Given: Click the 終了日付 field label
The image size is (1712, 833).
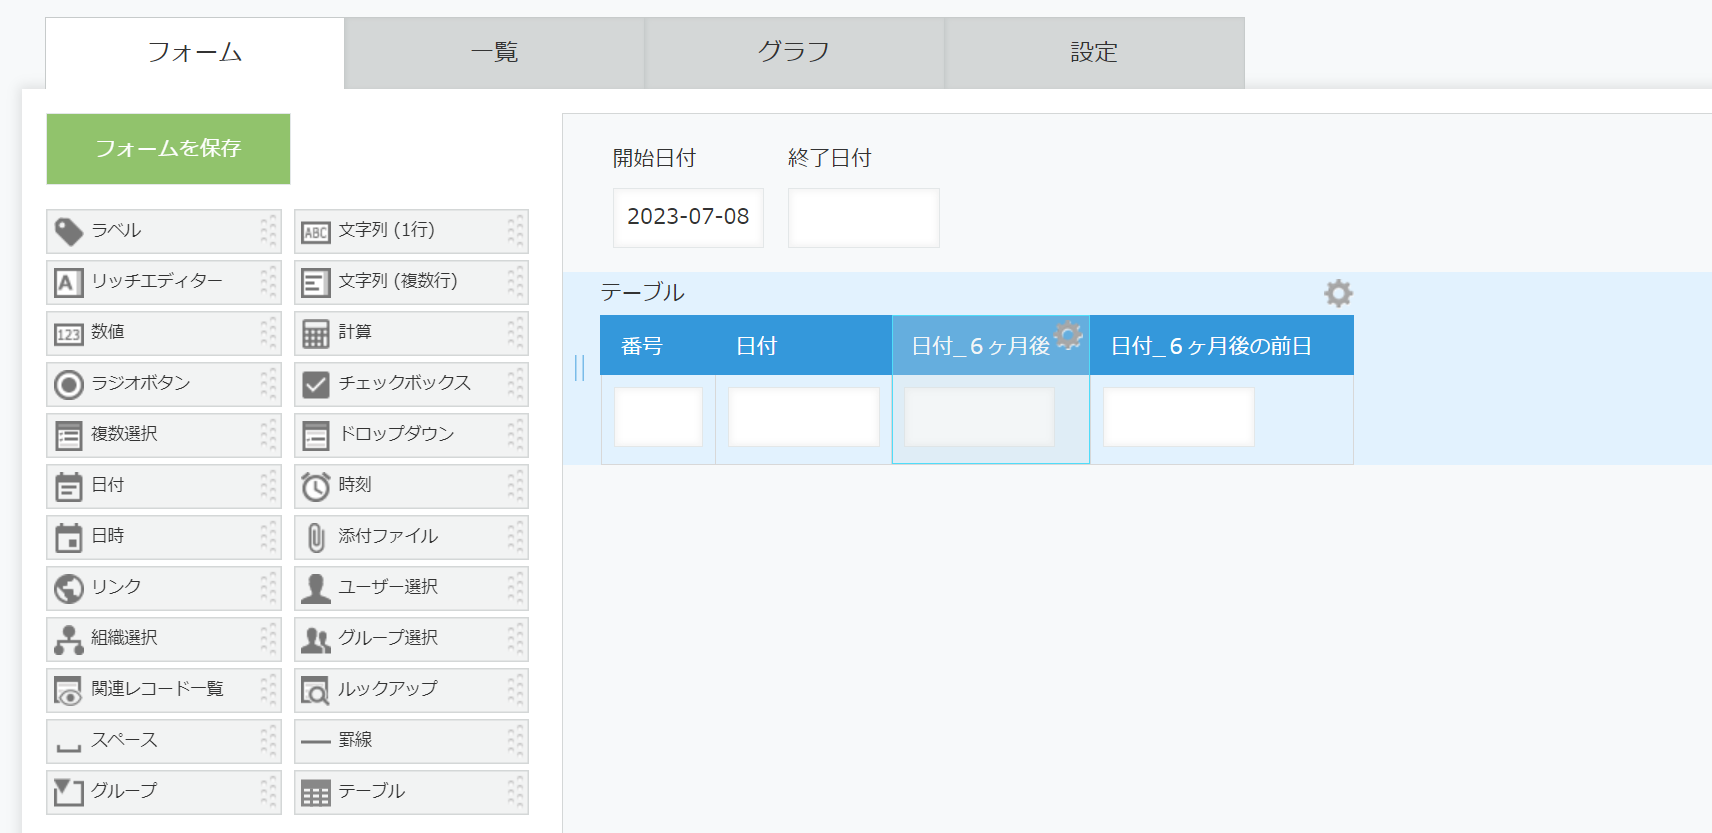Looking at the screenshot, I should (x=829, y=158).
